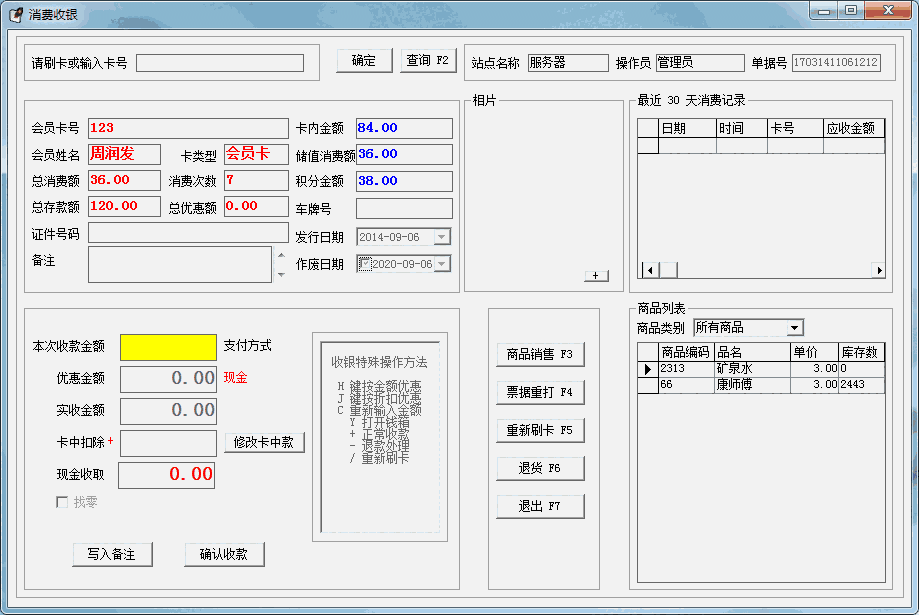Click 票据重打 F4 to reprint receipt
Viewport: 919px width, 615px height.
click(x=540, y=393)
